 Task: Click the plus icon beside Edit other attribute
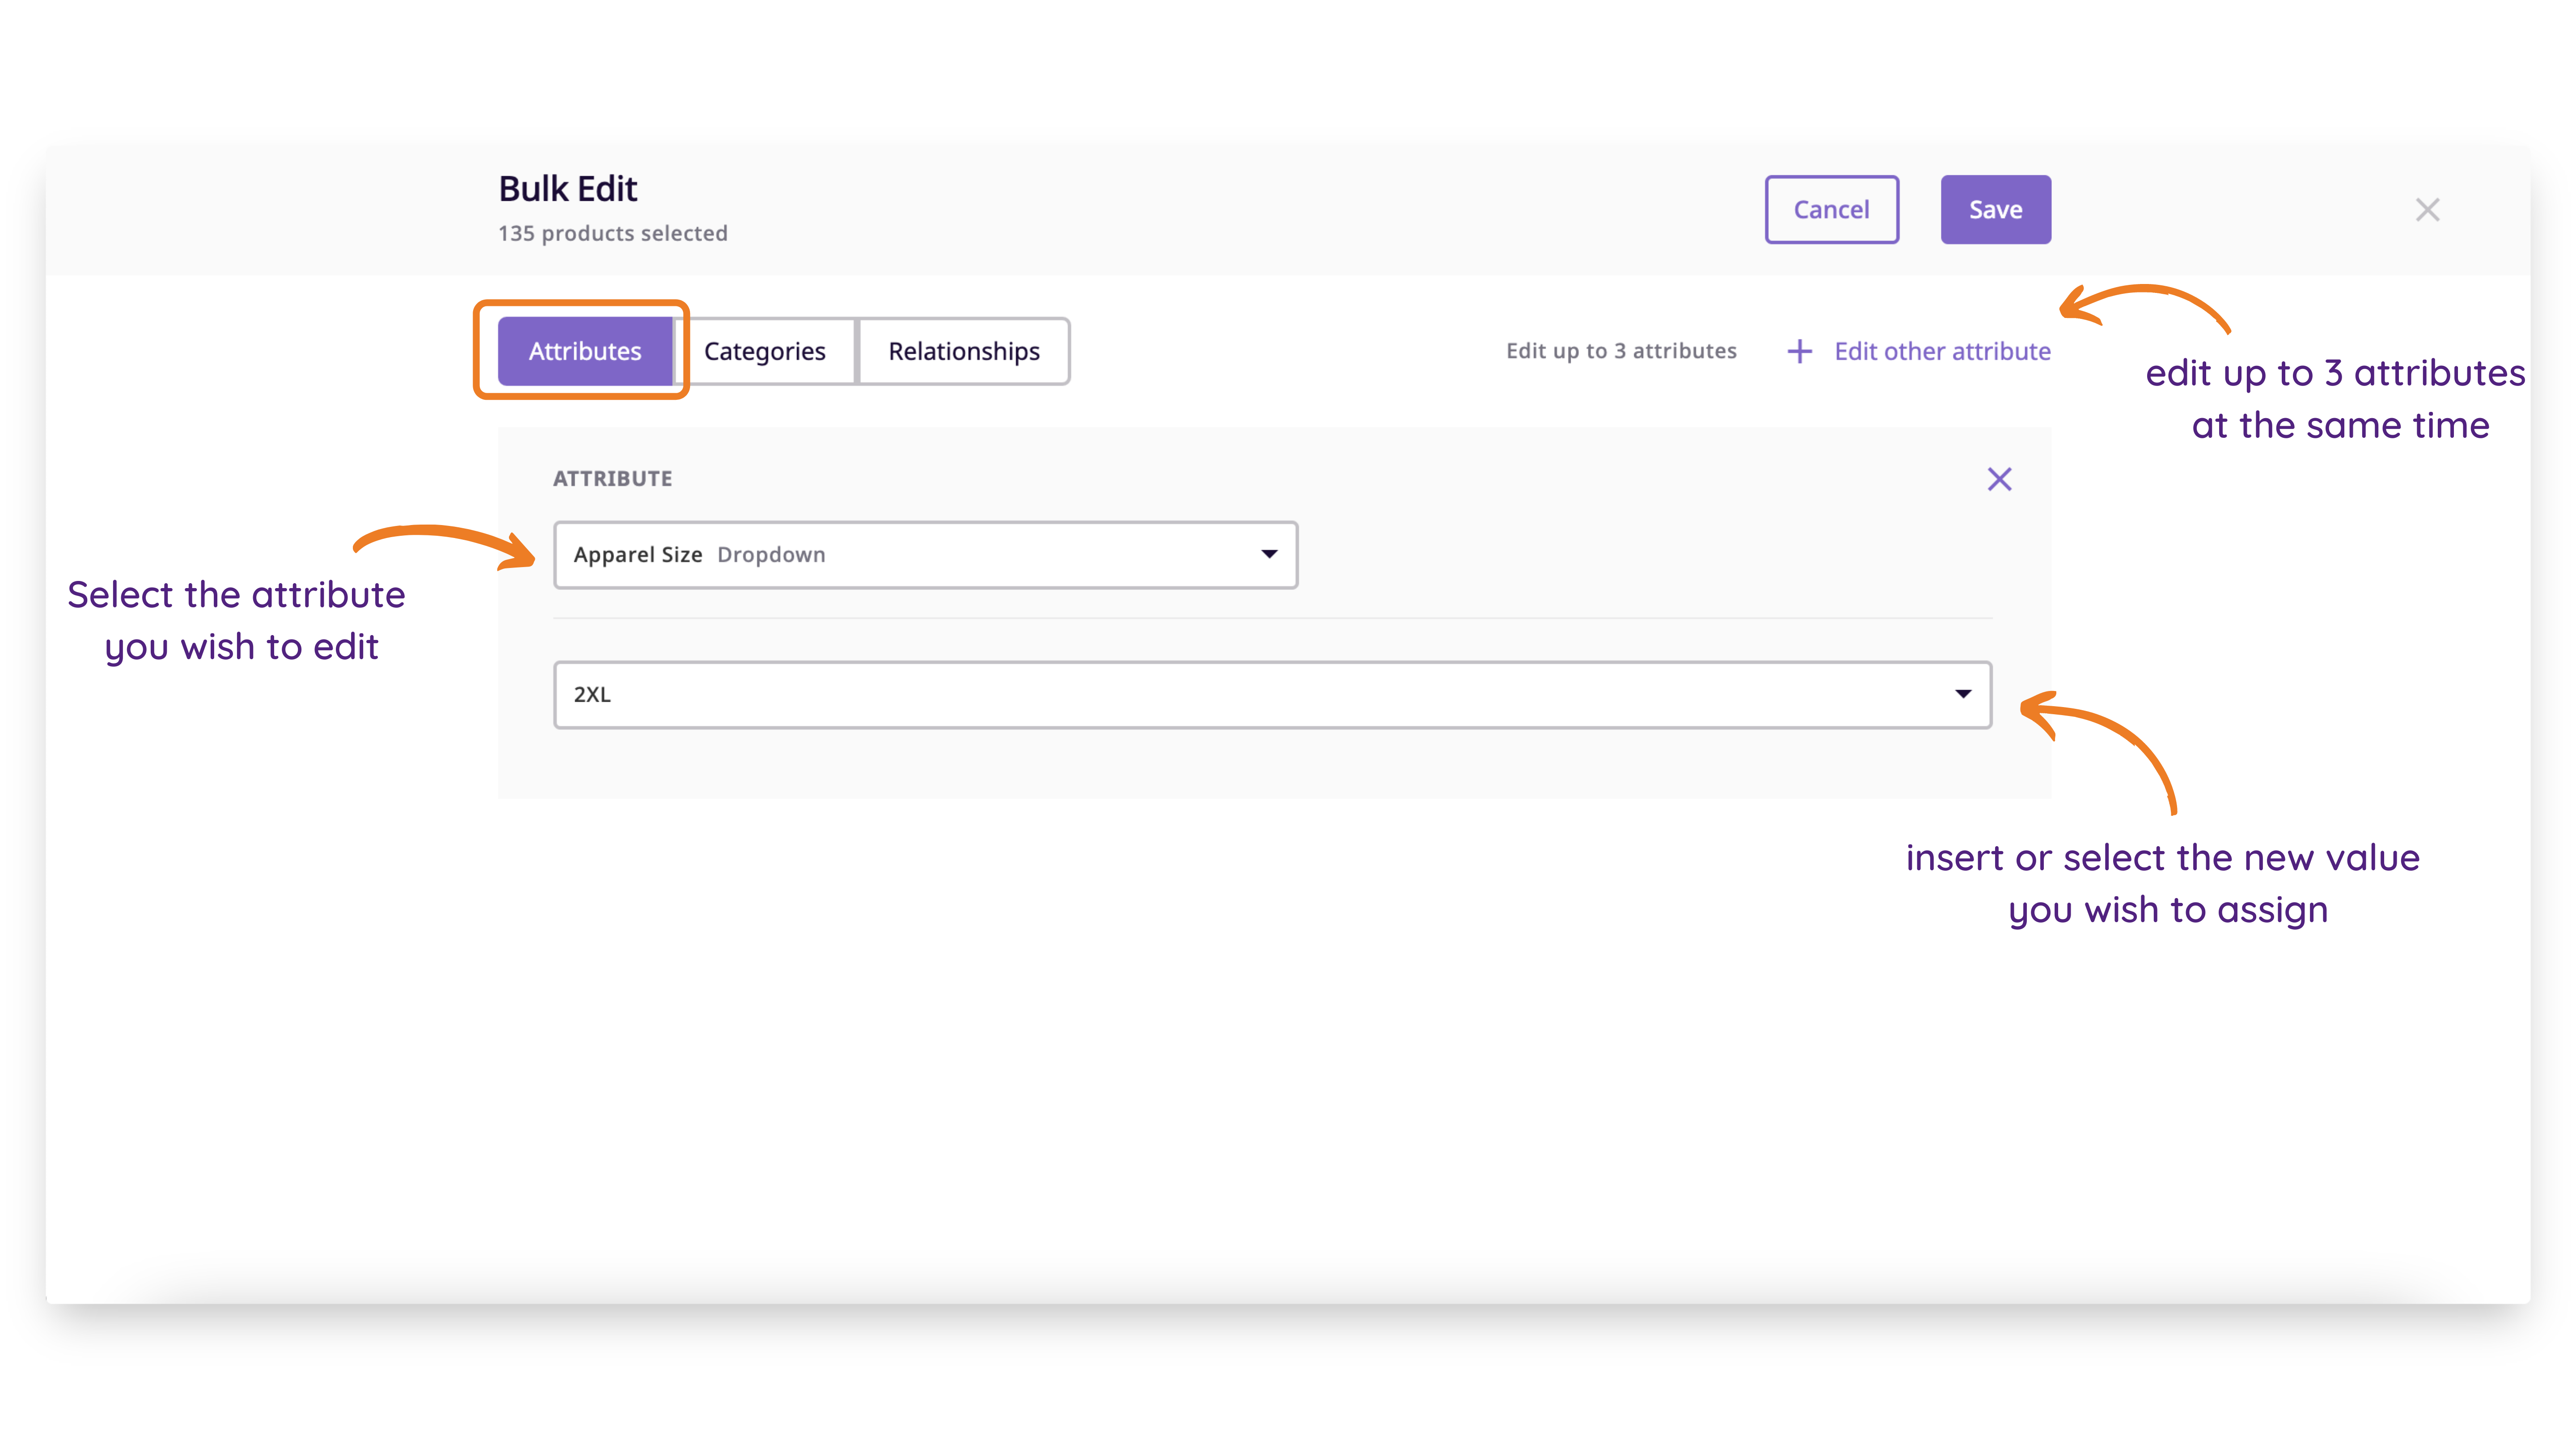(1799, 351)
